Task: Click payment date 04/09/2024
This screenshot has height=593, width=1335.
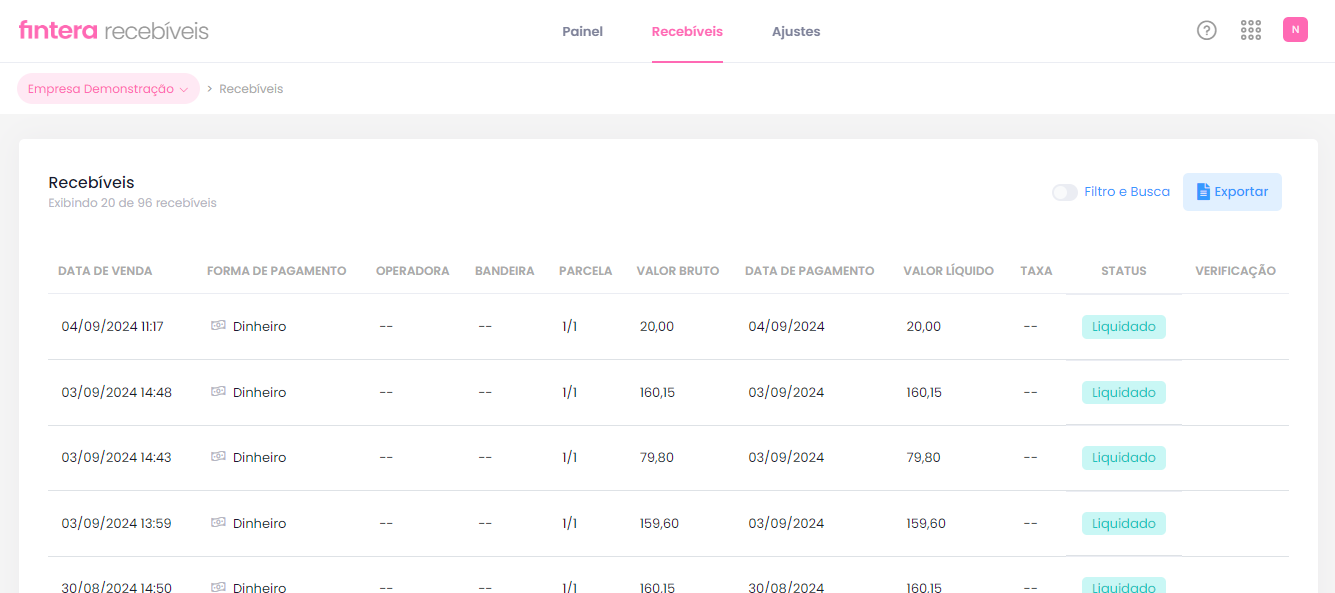Action: point(786,327)
